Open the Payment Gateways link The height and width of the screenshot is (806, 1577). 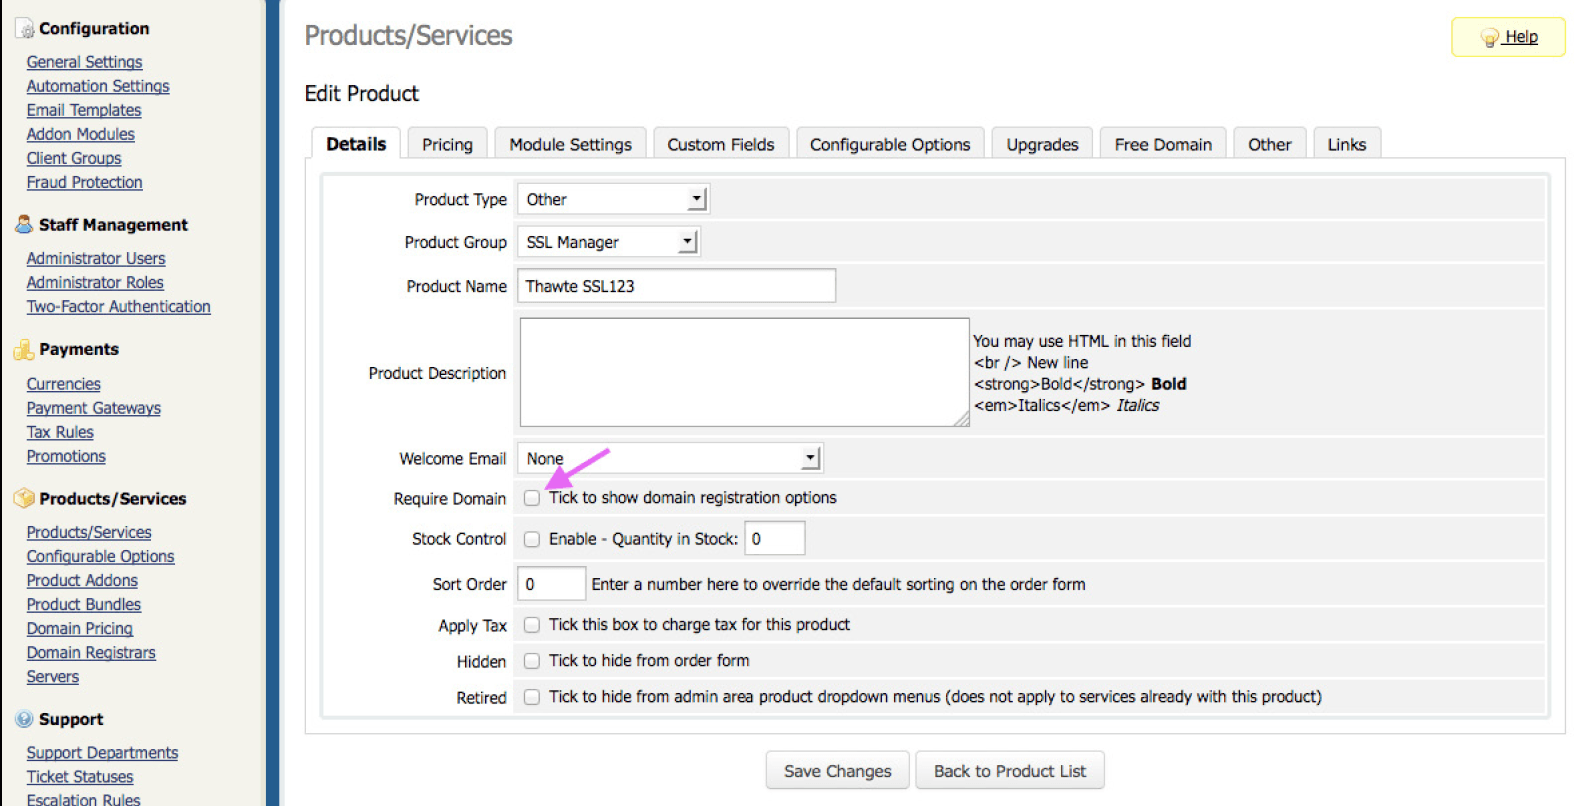(x=93, y=408)
